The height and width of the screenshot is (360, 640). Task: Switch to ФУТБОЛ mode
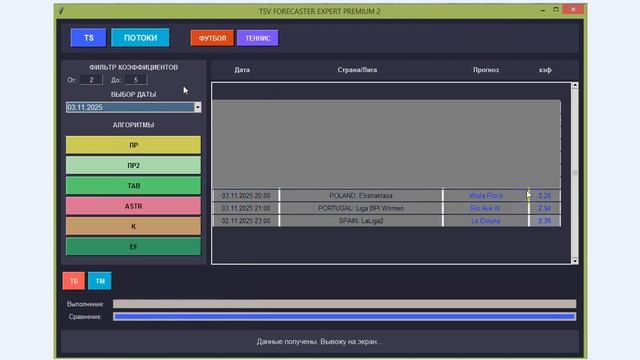(x=212, y=38)
